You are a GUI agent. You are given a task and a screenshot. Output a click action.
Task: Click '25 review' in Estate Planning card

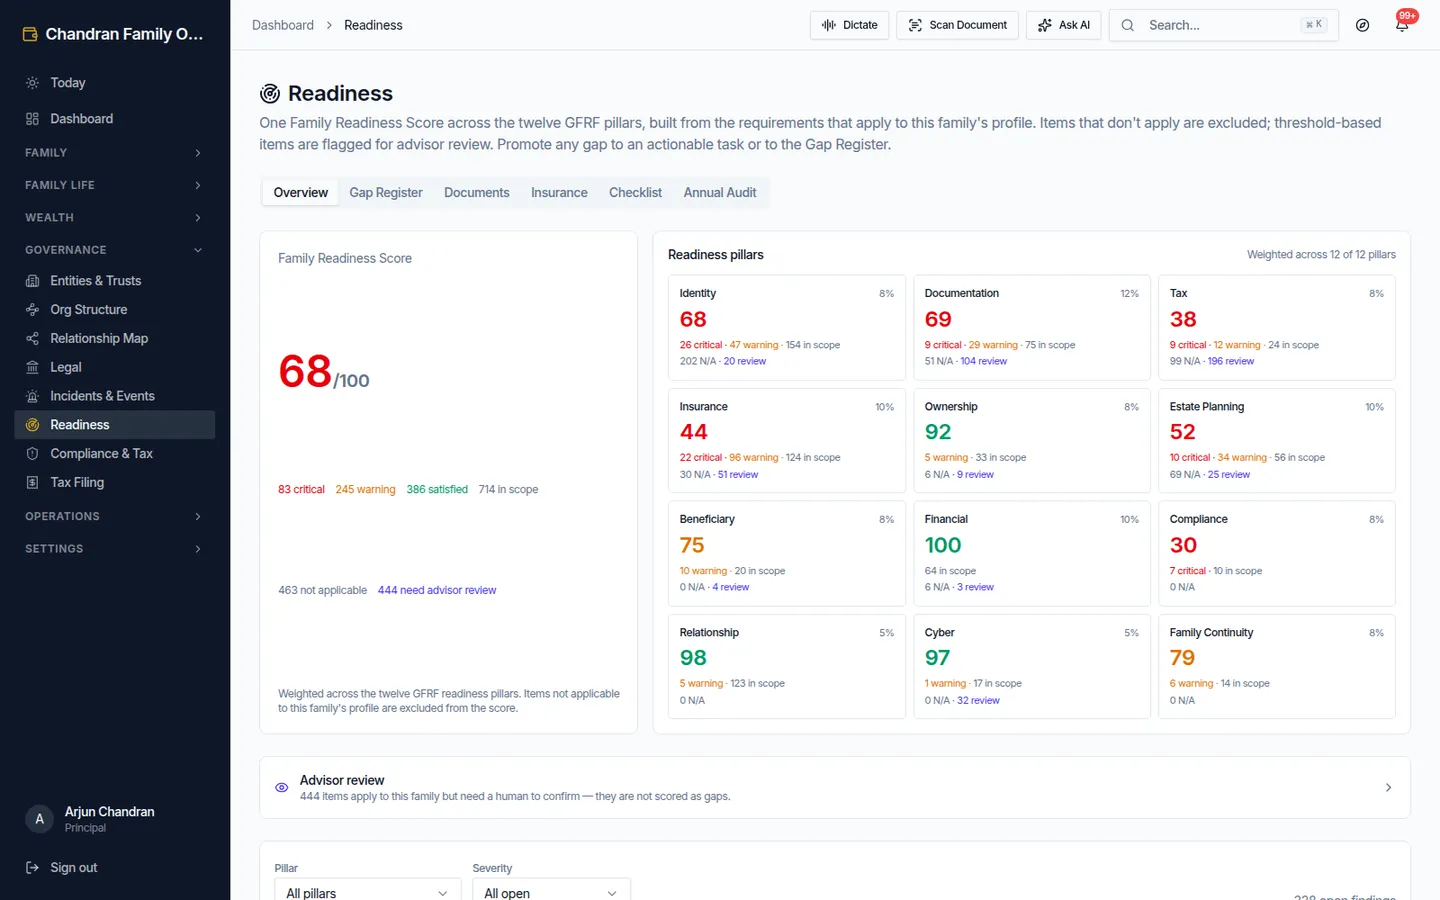tap(1229, 475)
